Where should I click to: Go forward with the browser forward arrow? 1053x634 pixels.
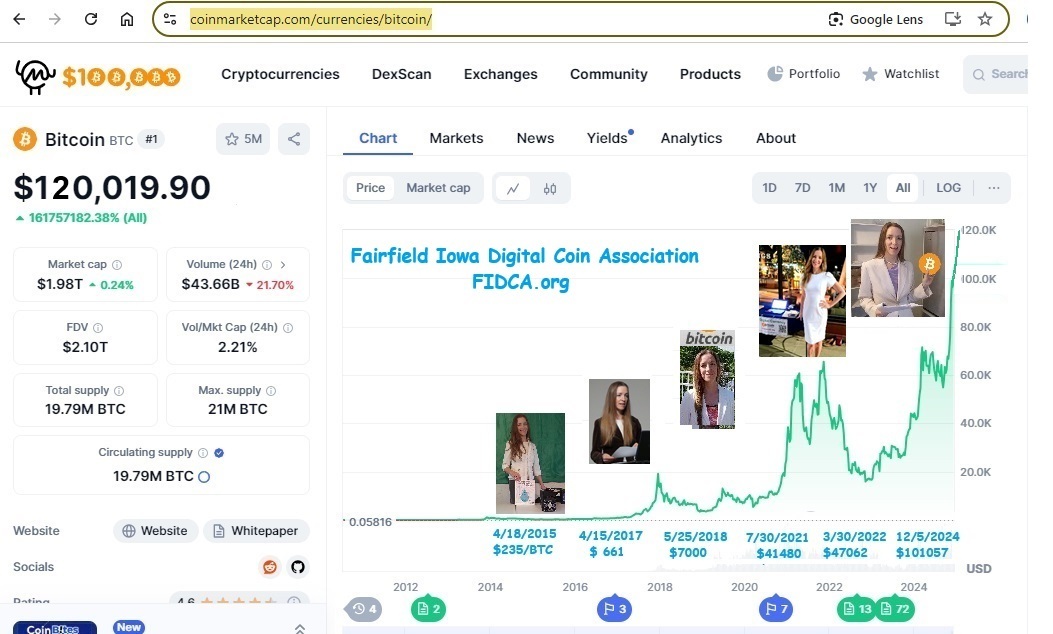point(55,19)
